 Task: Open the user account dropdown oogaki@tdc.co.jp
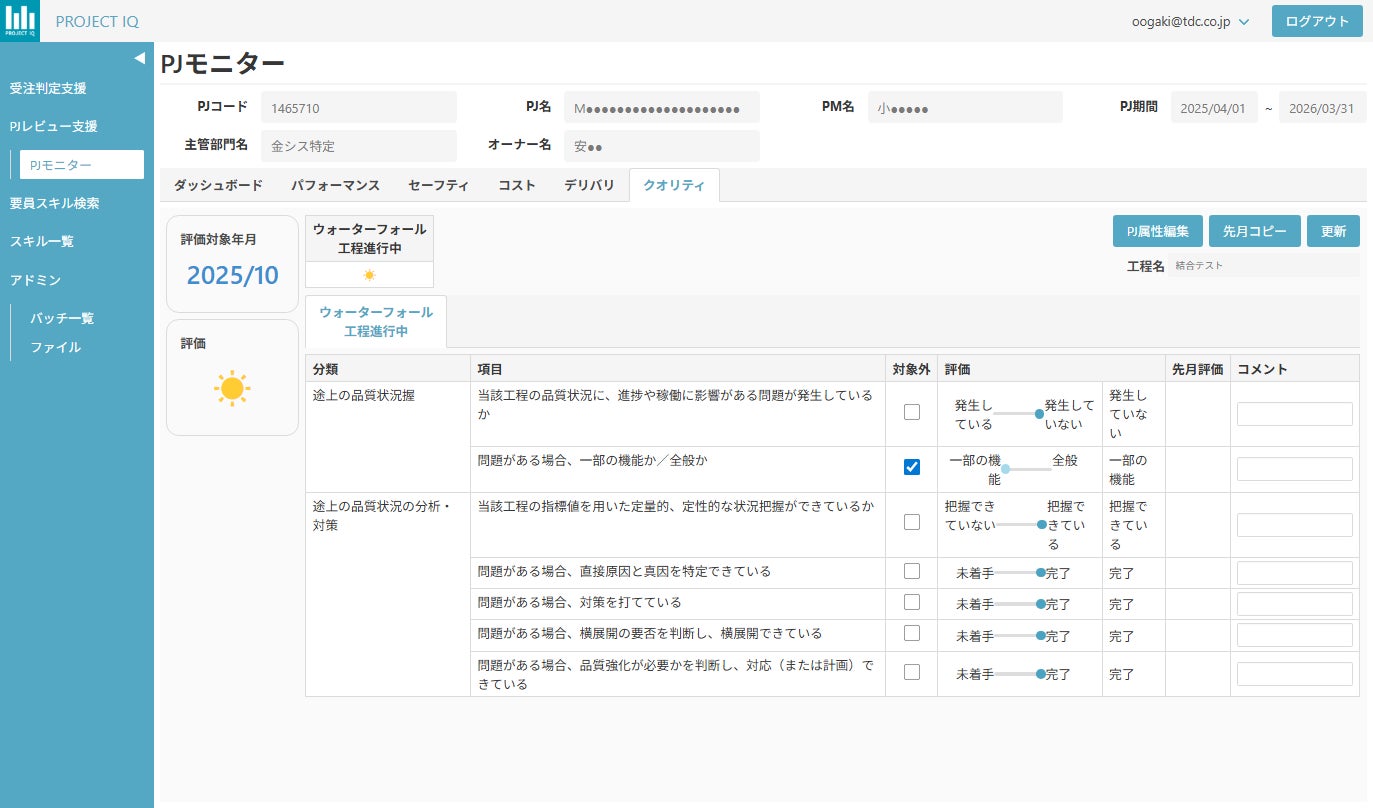point(1190,21)
